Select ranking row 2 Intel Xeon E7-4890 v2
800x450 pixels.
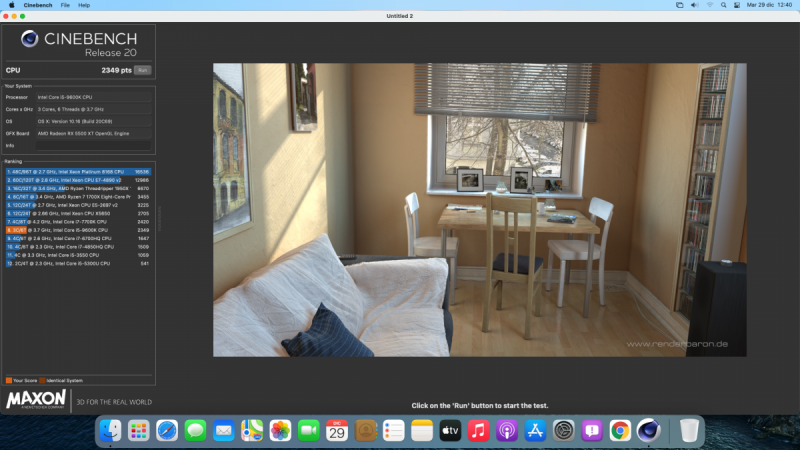(x=78, y=180)
